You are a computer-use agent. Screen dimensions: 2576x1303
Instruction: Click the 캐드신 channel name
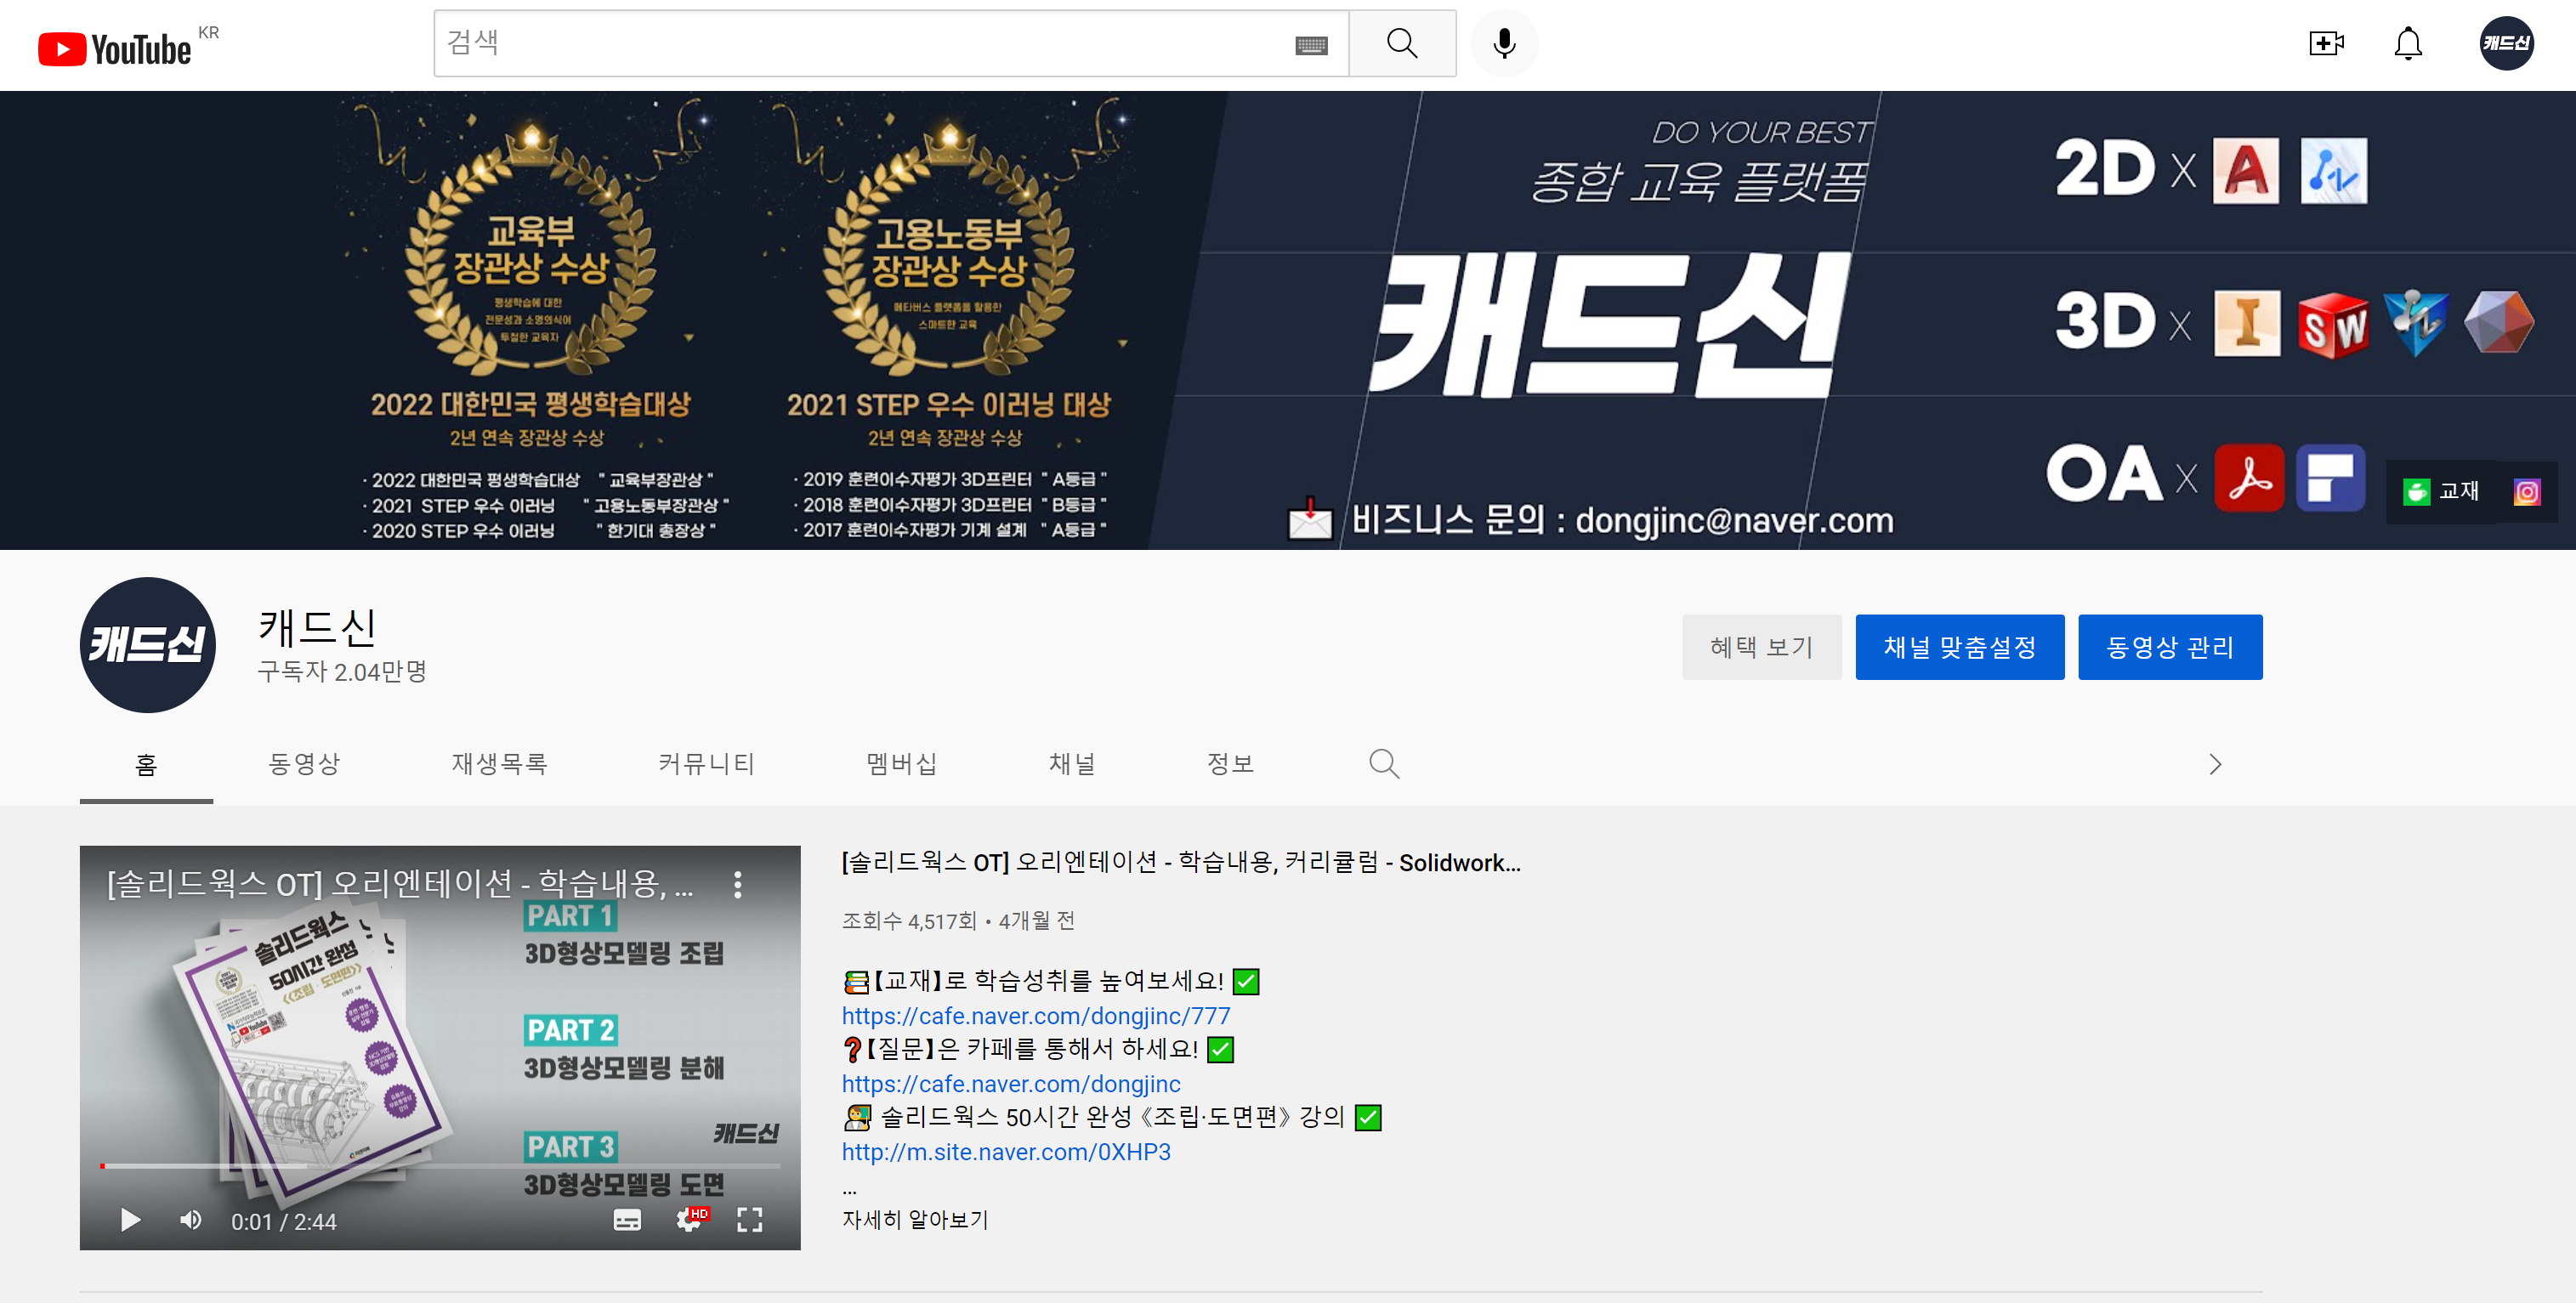tap(316, 627)
